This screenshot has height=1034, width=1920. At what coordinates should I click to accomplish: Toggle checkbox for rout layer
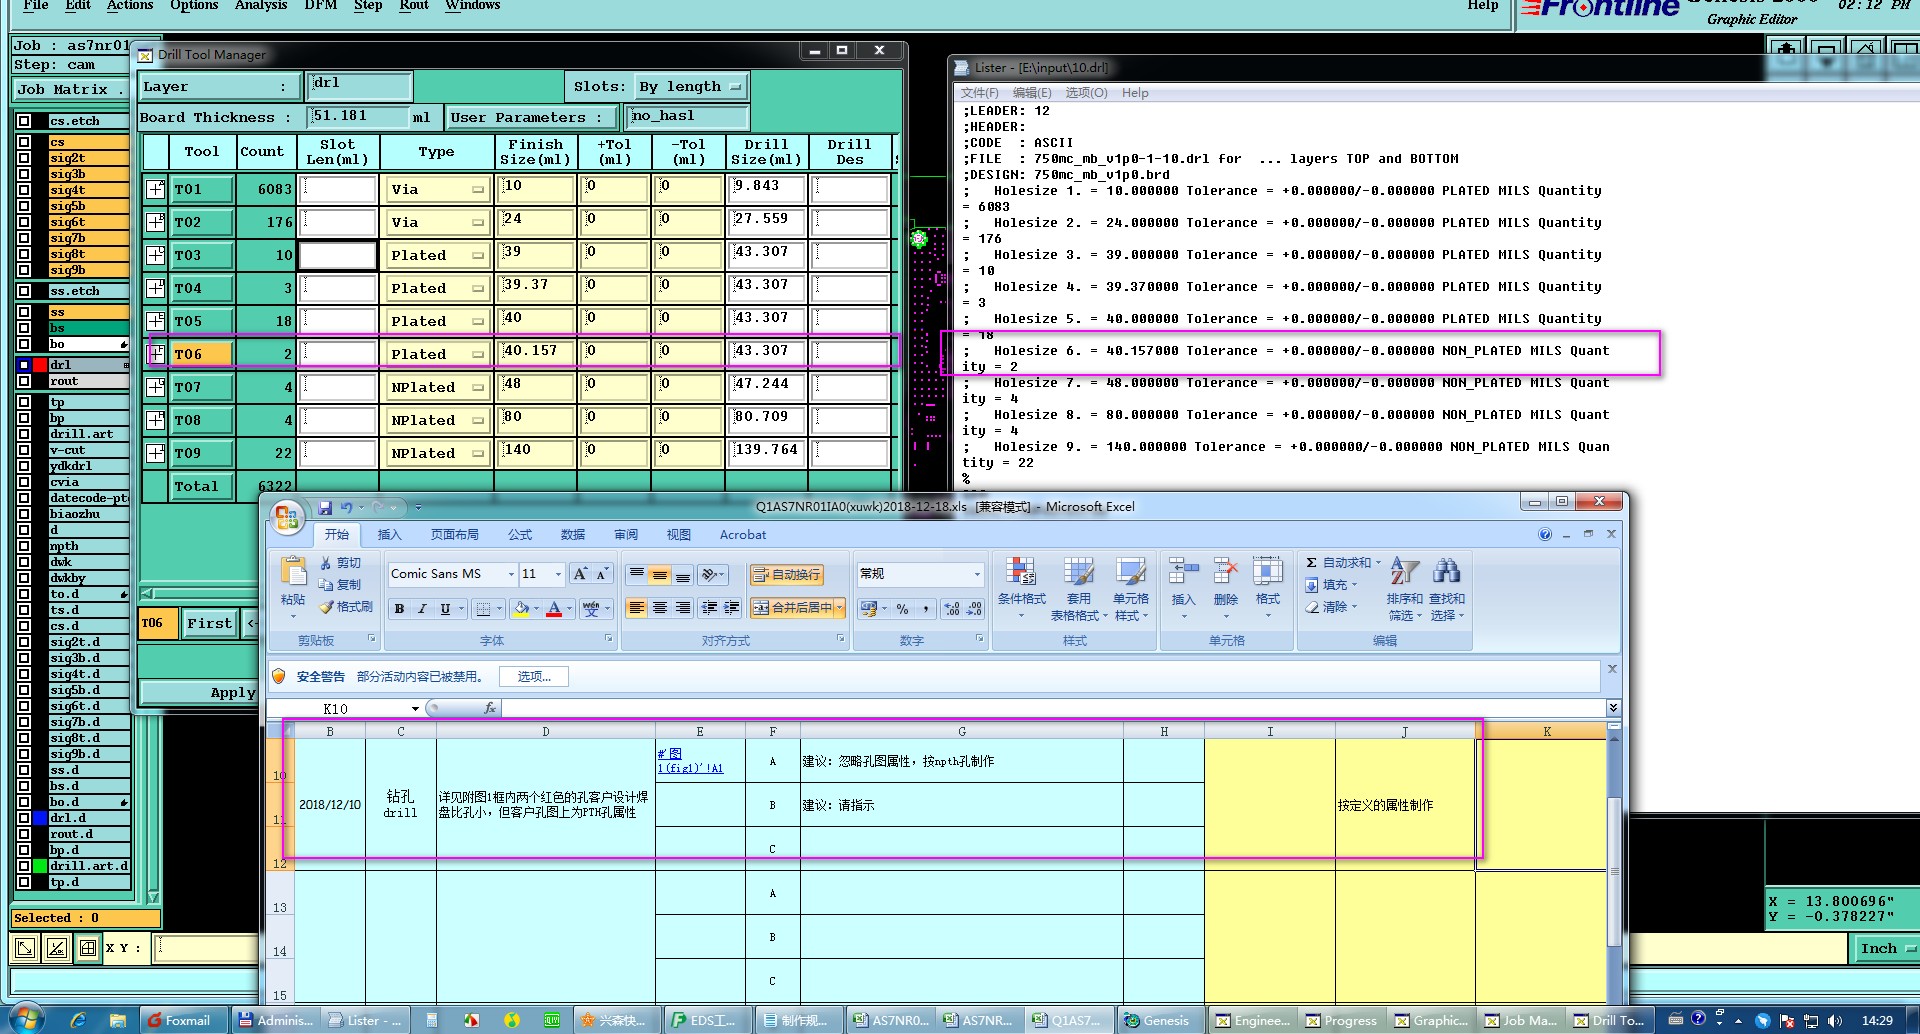pos(24,381)
